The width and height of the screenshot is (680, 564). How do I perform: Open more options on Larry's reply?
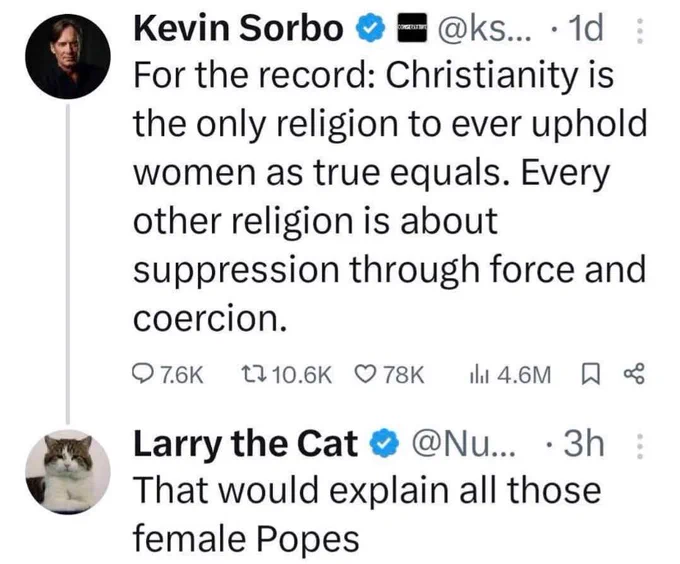tap(639, 446)
